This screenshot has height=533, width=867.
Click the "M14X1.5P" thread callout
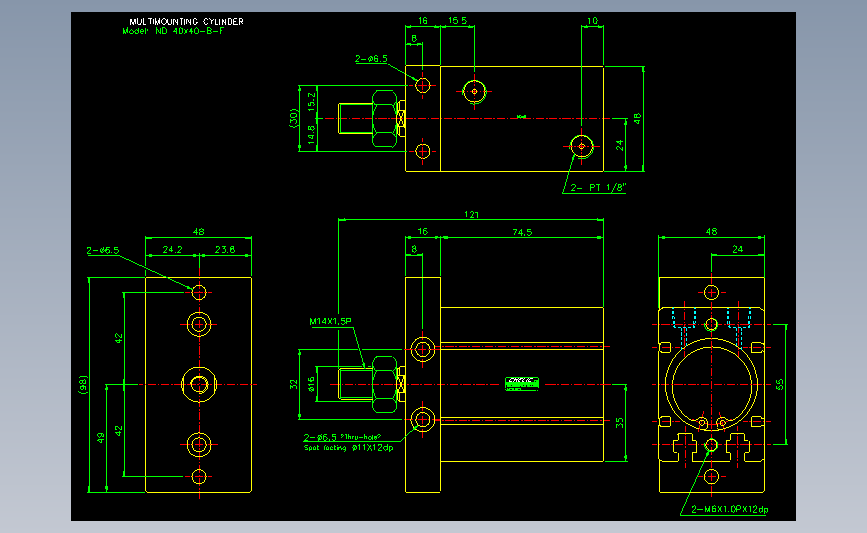(330, 321)
